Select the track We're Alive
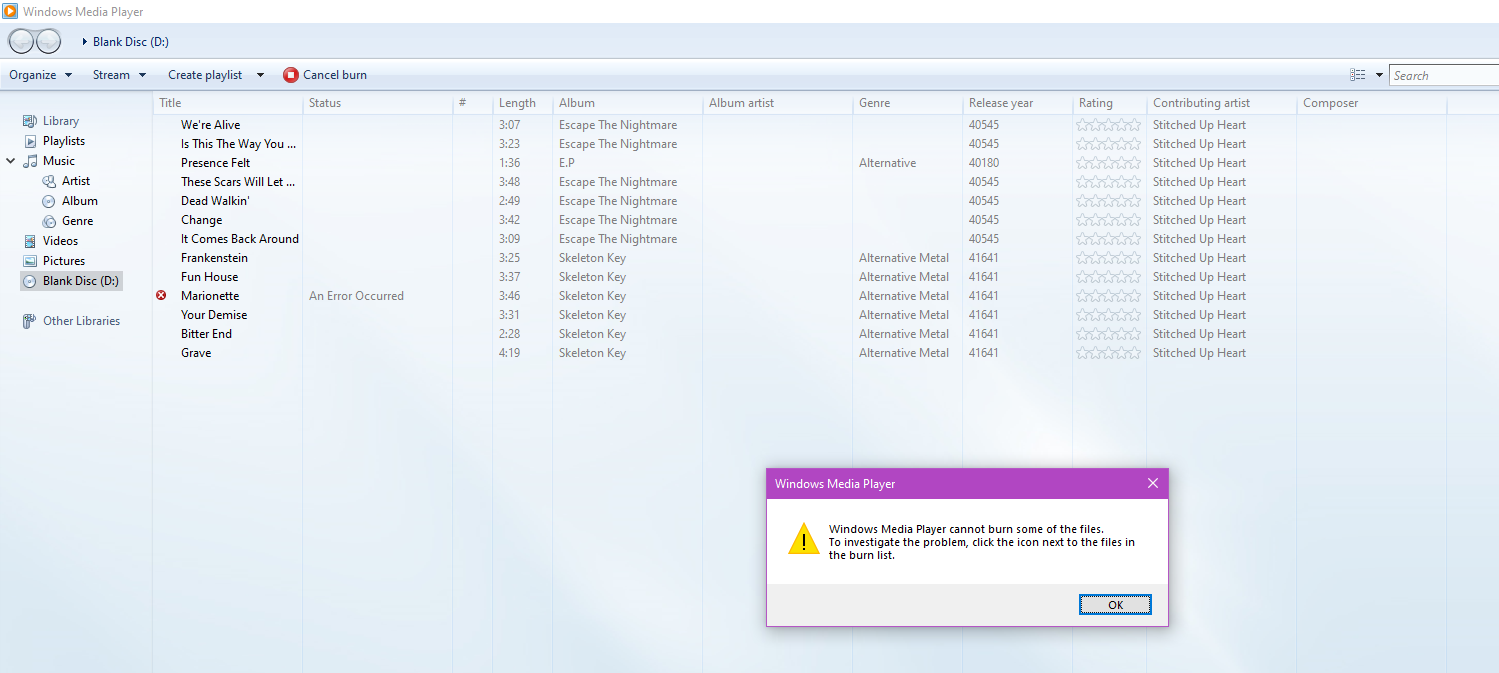This screenshot has width=1499, height=673. tap(211, 125)
